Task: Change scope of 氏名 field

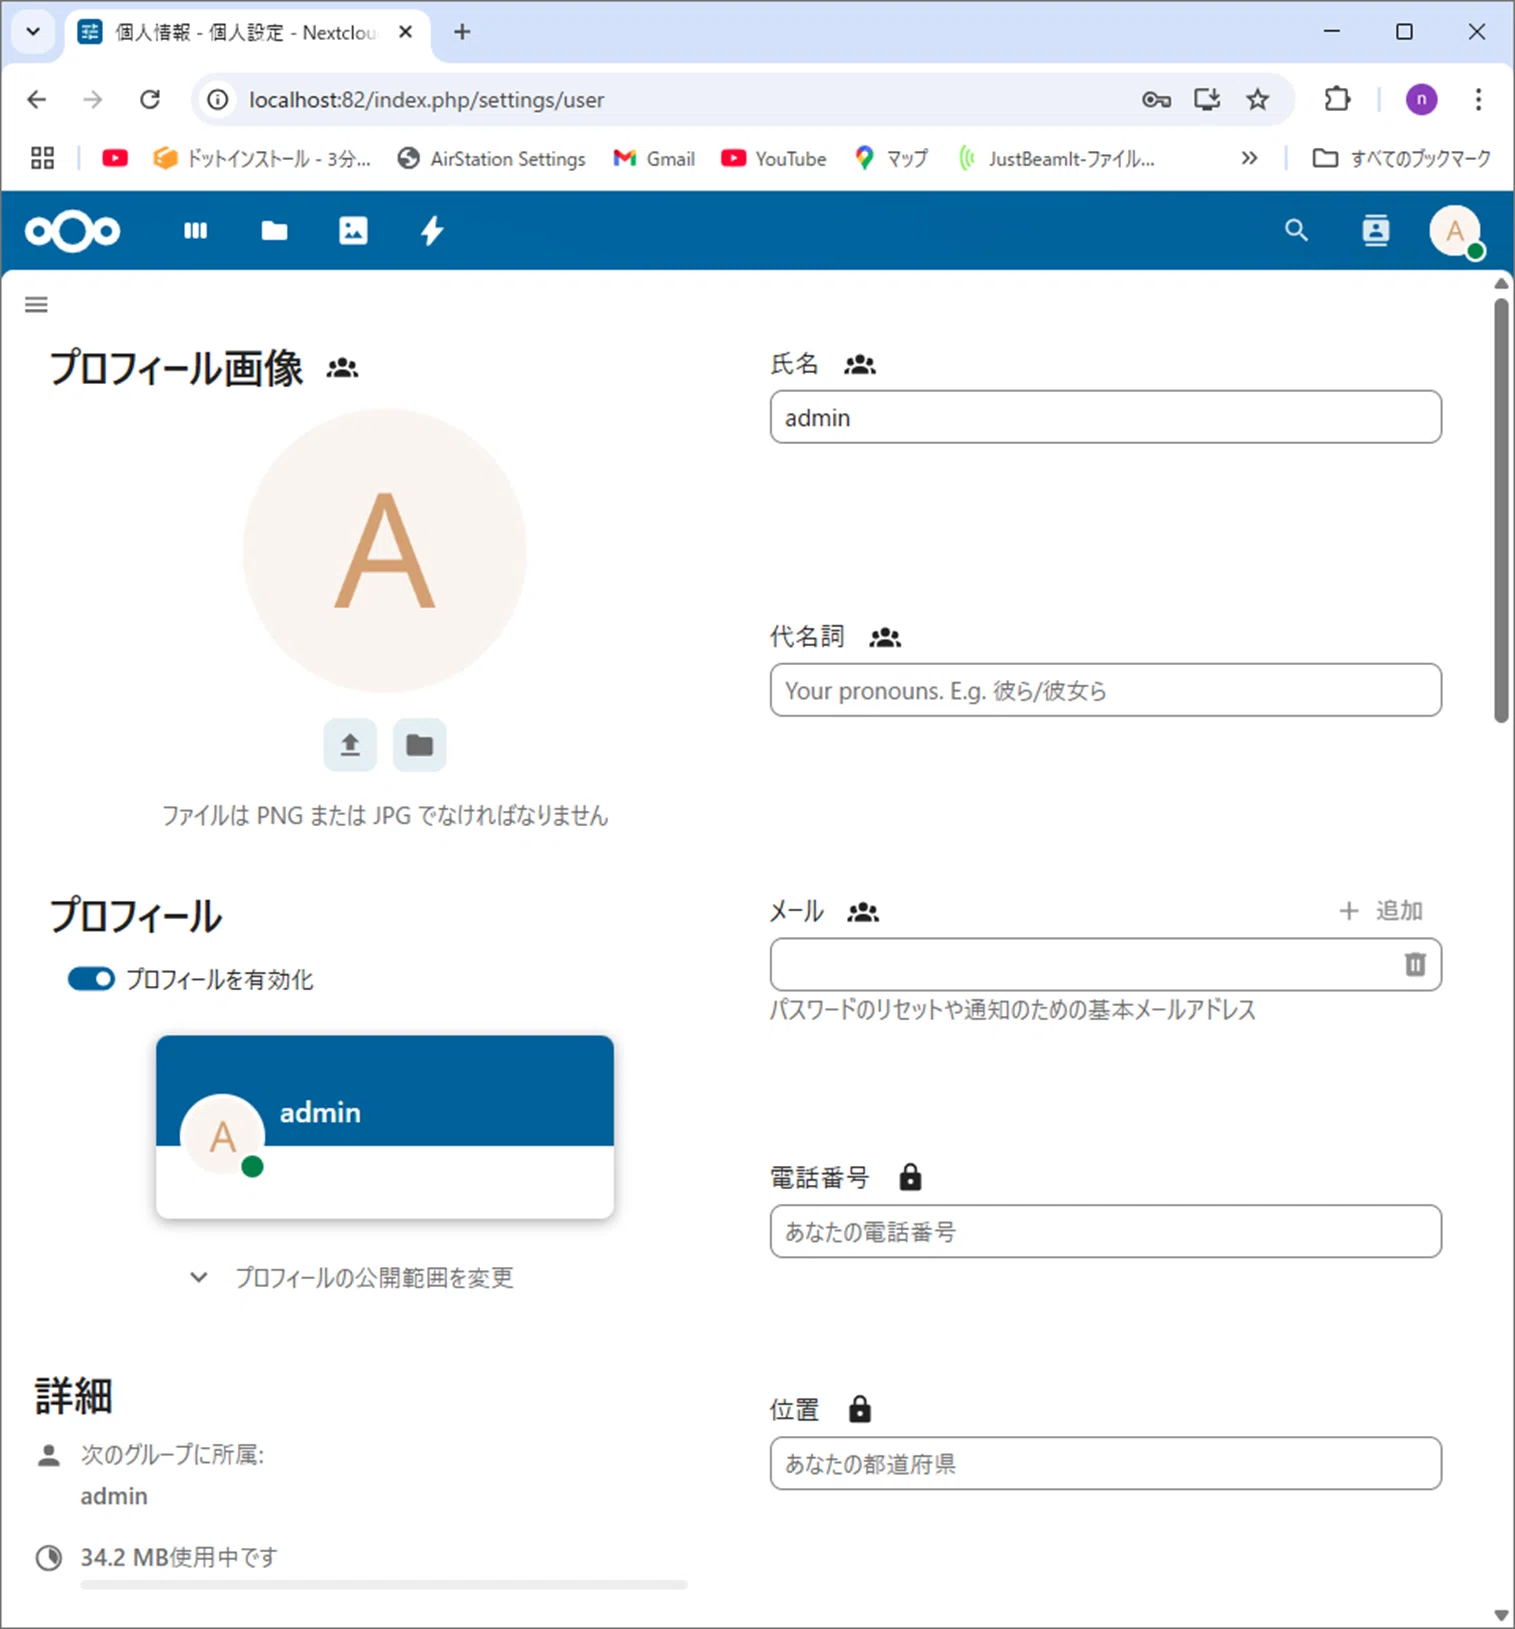Action: (860, 365)
